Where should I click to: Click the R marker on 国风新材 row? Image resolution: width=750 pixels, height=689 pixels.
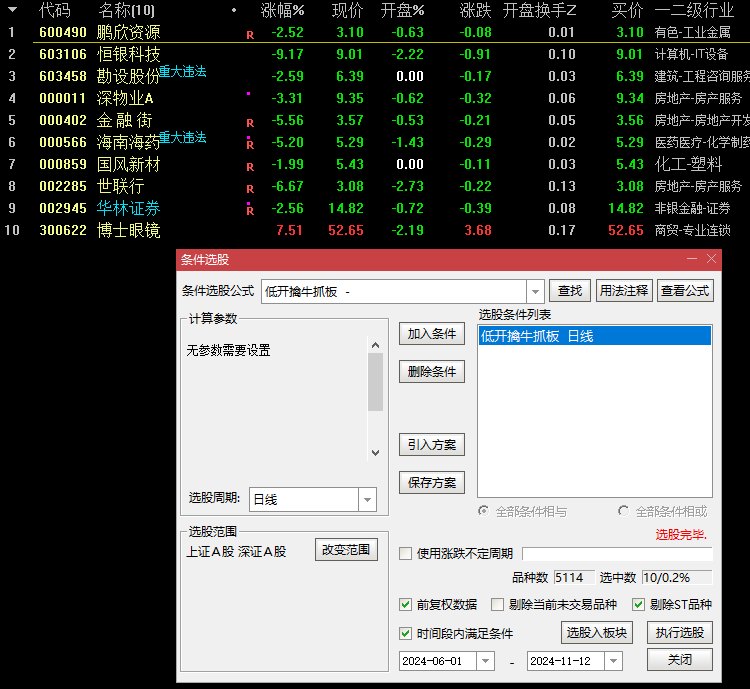(250, 167)
